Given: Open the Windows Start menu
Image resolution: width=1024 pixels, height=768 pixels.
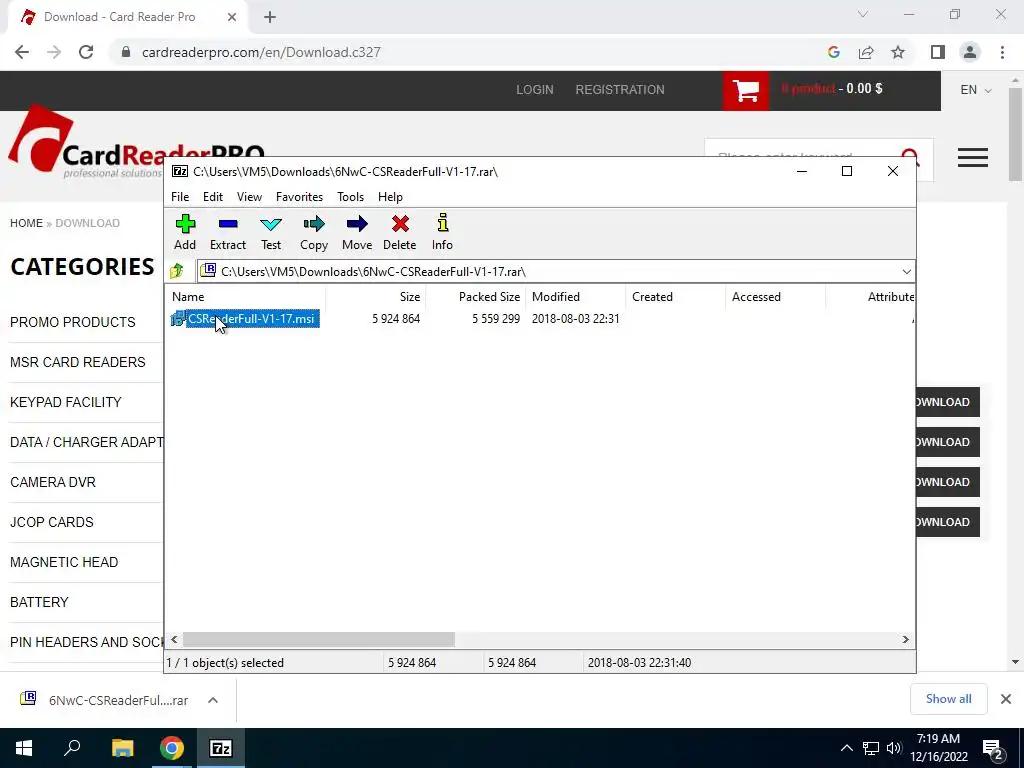Looking at the screenshot, I should pyautogui.click(x=24, y=748).
